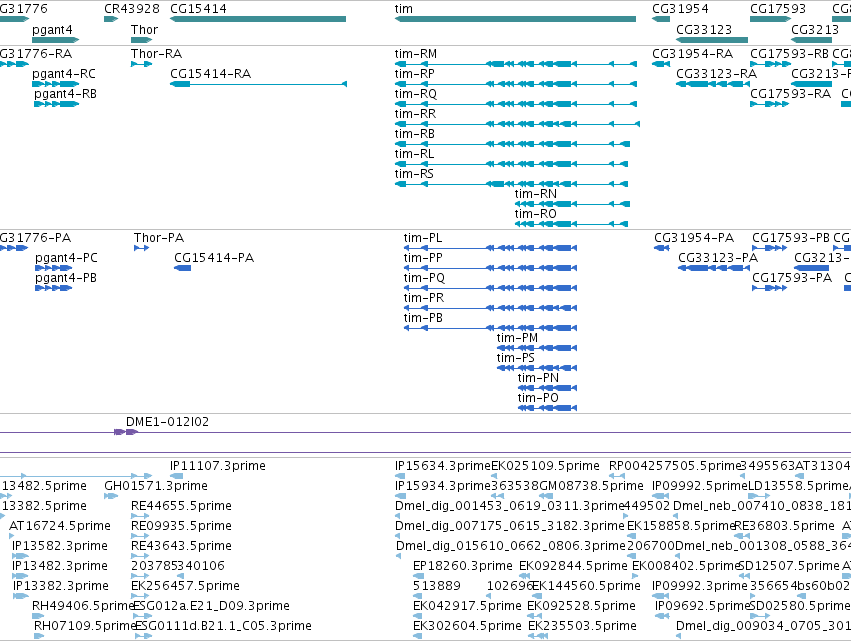Image resolution: width=851 pixels, height=641 pixels.
Task: Click the tim-PO protein label
Action: point(538,398)
